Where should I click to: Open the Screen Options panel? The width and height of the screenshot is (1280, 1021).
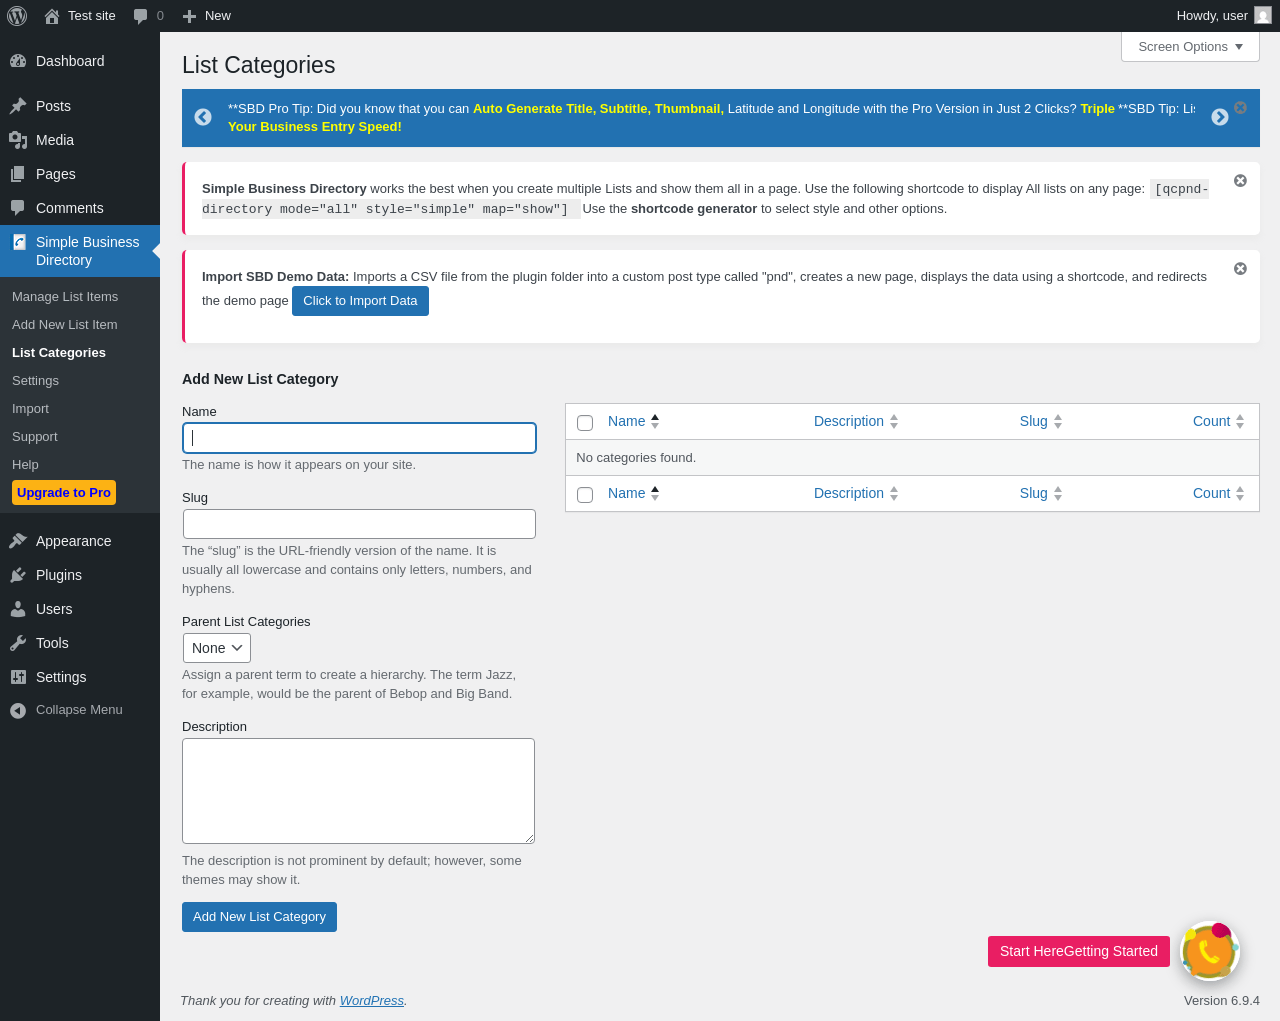coord(1190,47)
